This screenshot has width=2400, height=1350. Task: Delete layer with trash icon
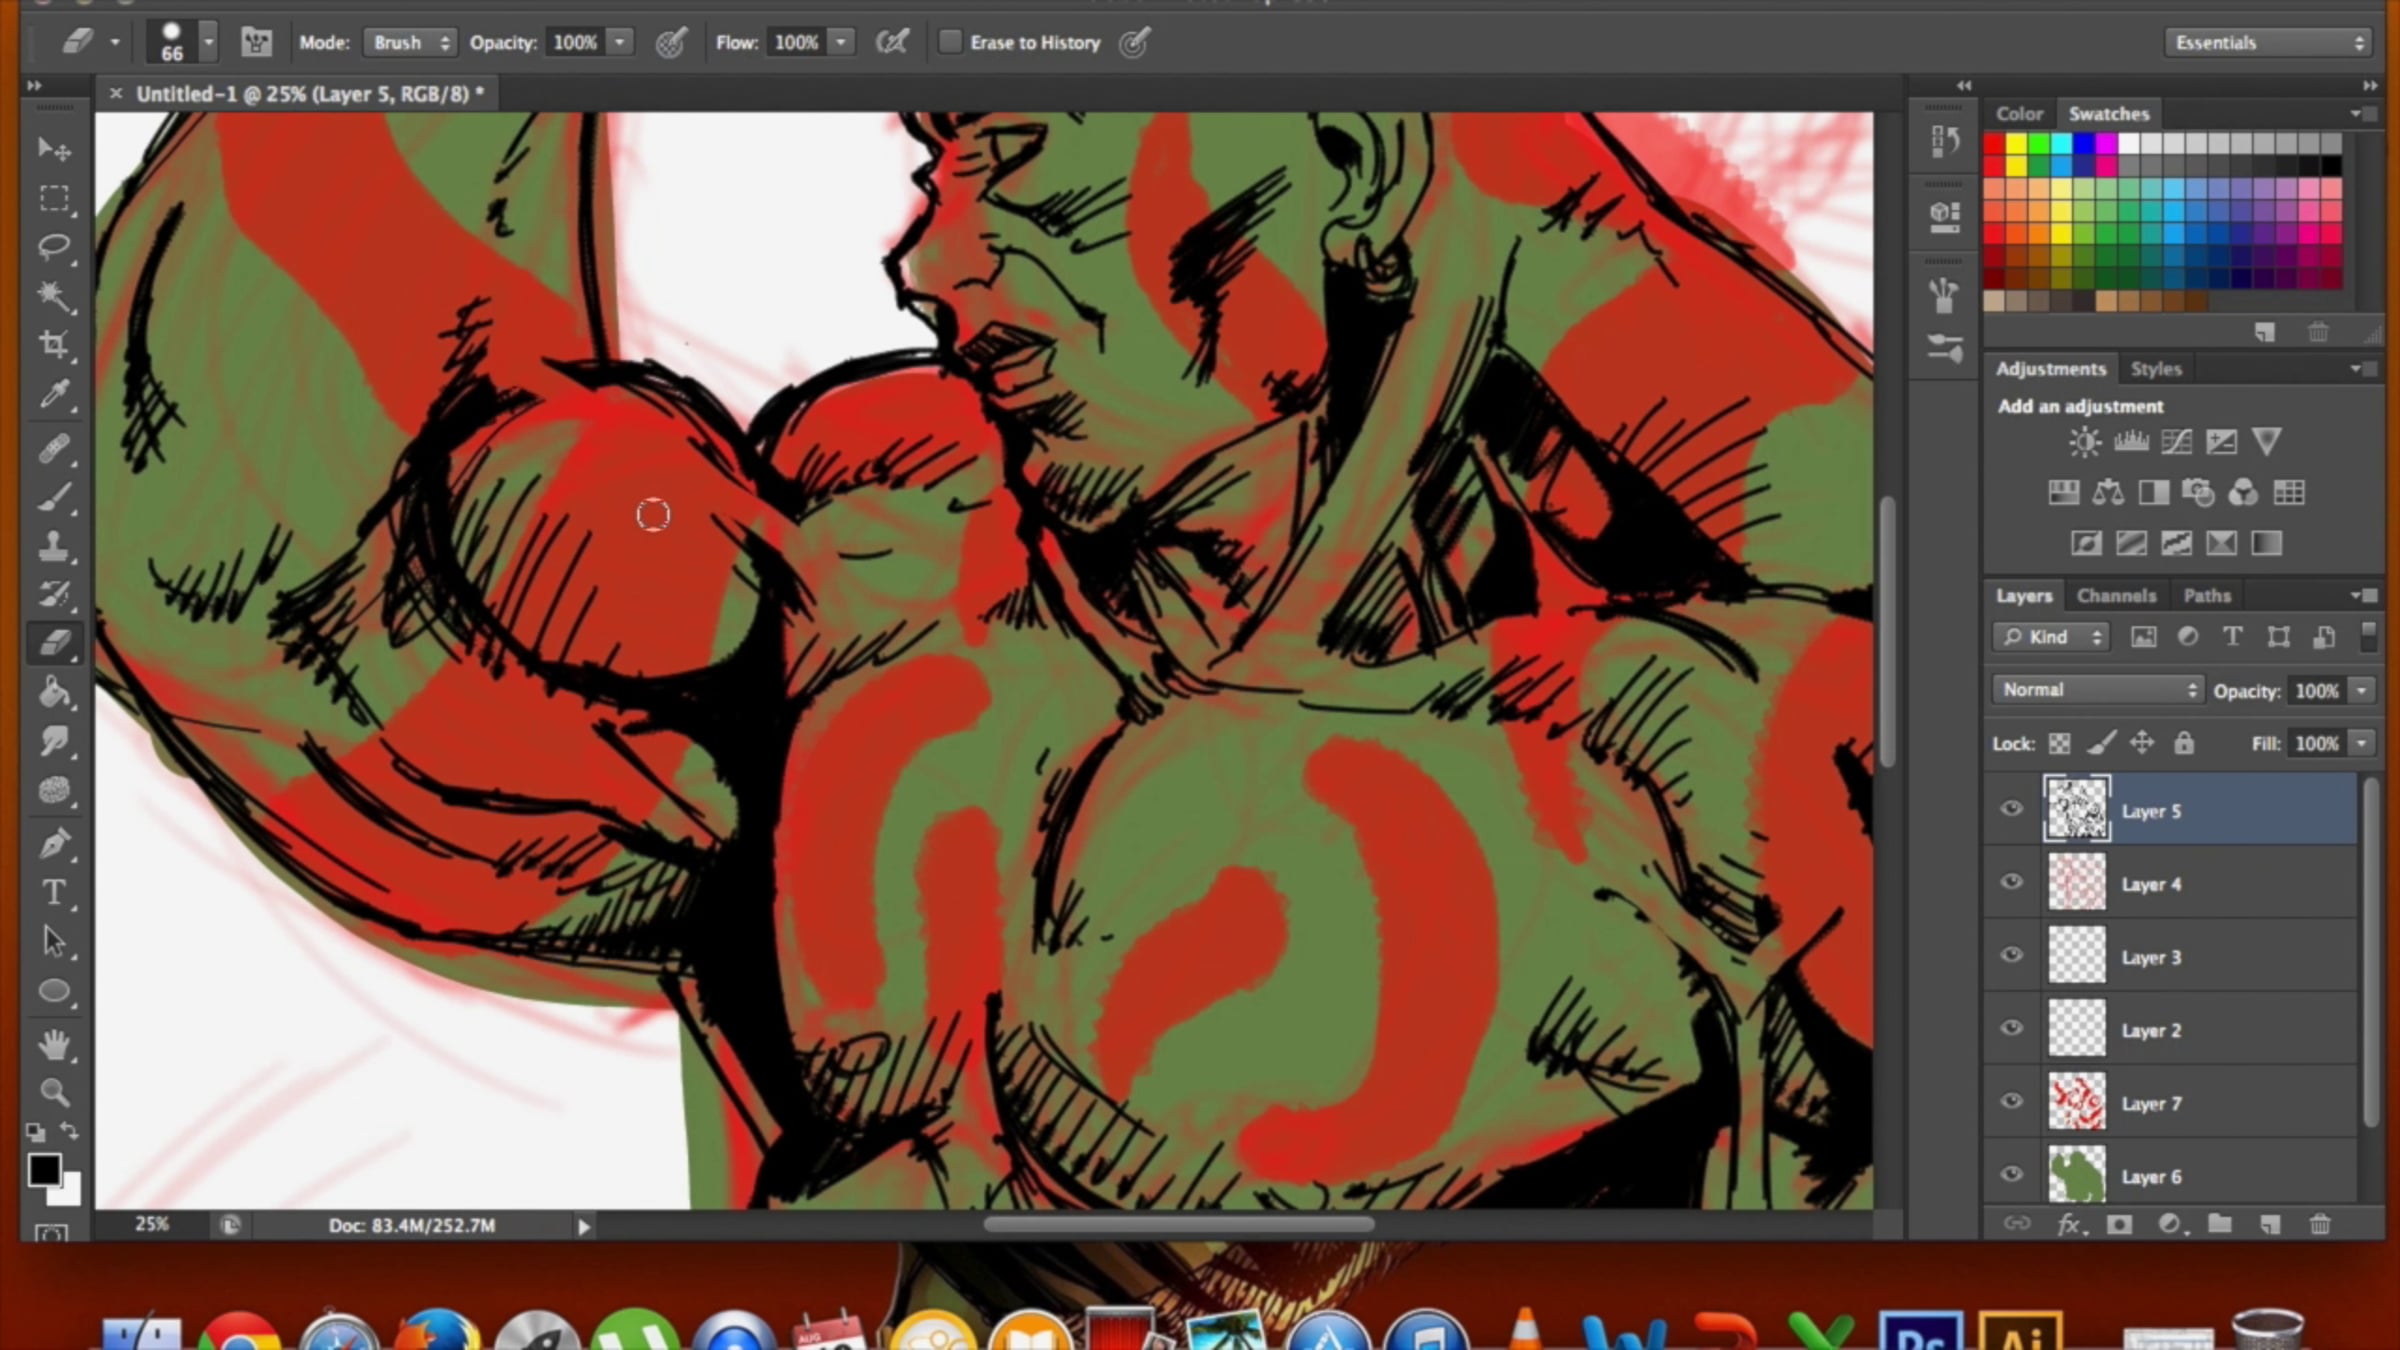[x=2320, y=1224]
